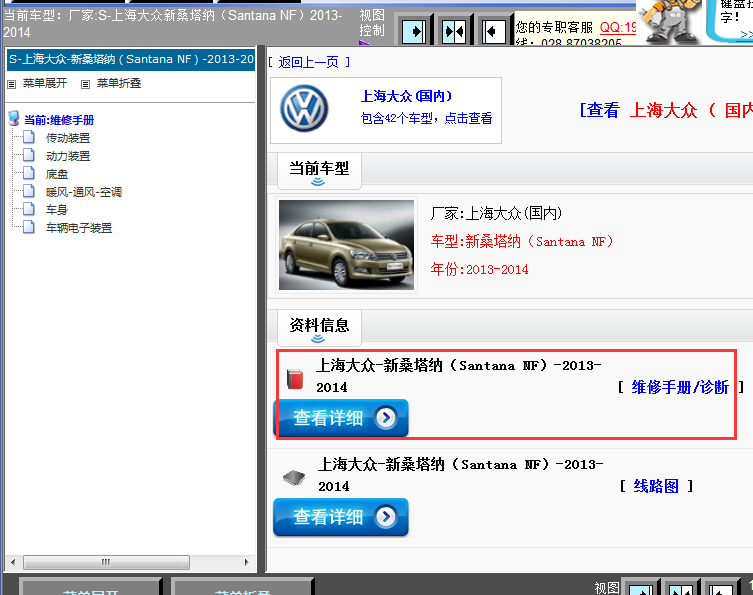Open the 维修手册/诊断 link
Screen dimensions: 753x595
click(680, 387)
